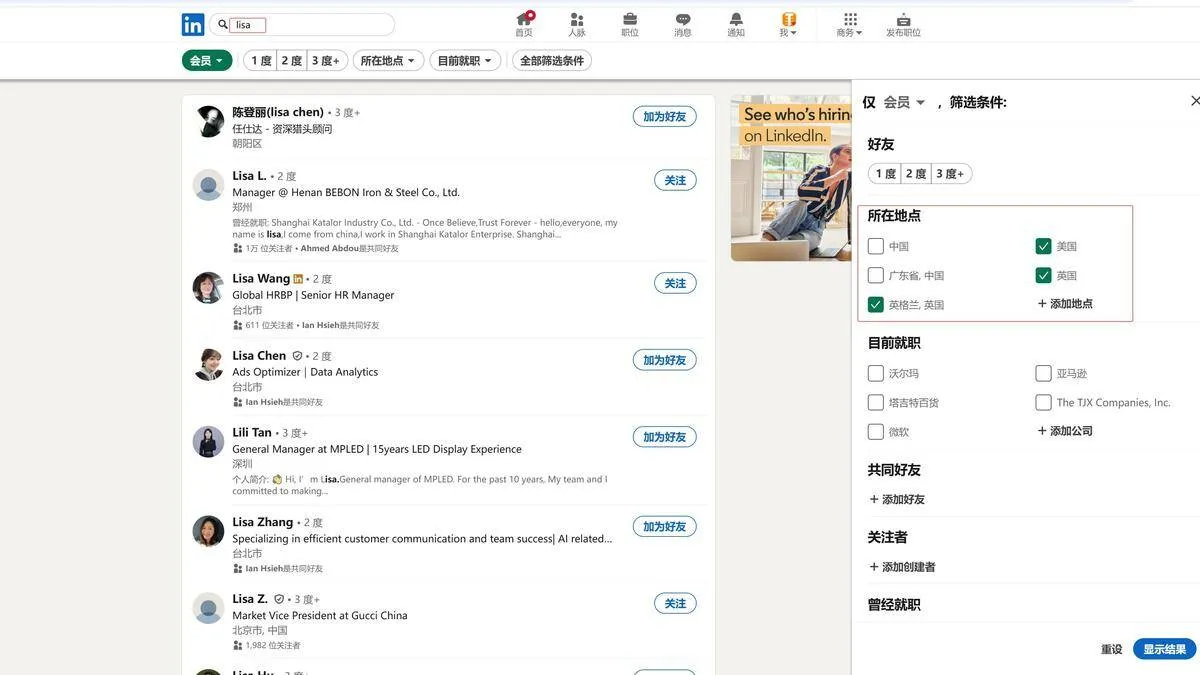Open the 职位 jobs icon
The width and height of the screenshot is (1200, 675).
[x=630, y=25]
